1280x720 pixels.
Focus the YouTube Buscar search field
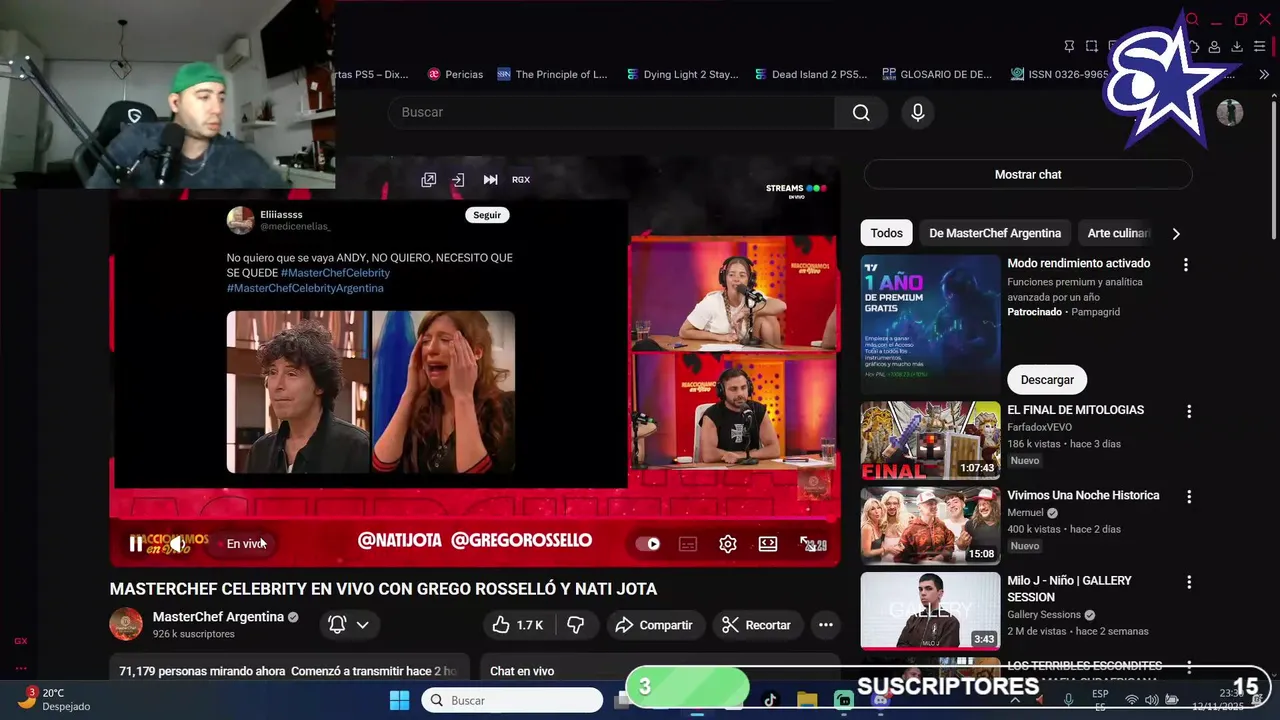click(x=612, y=113)
